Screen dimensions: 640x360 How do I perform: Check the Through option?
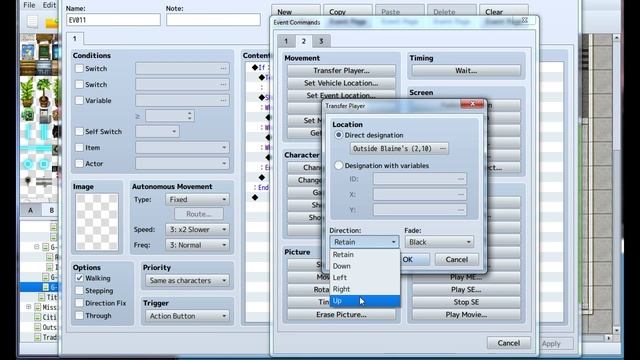click(79, 316)
